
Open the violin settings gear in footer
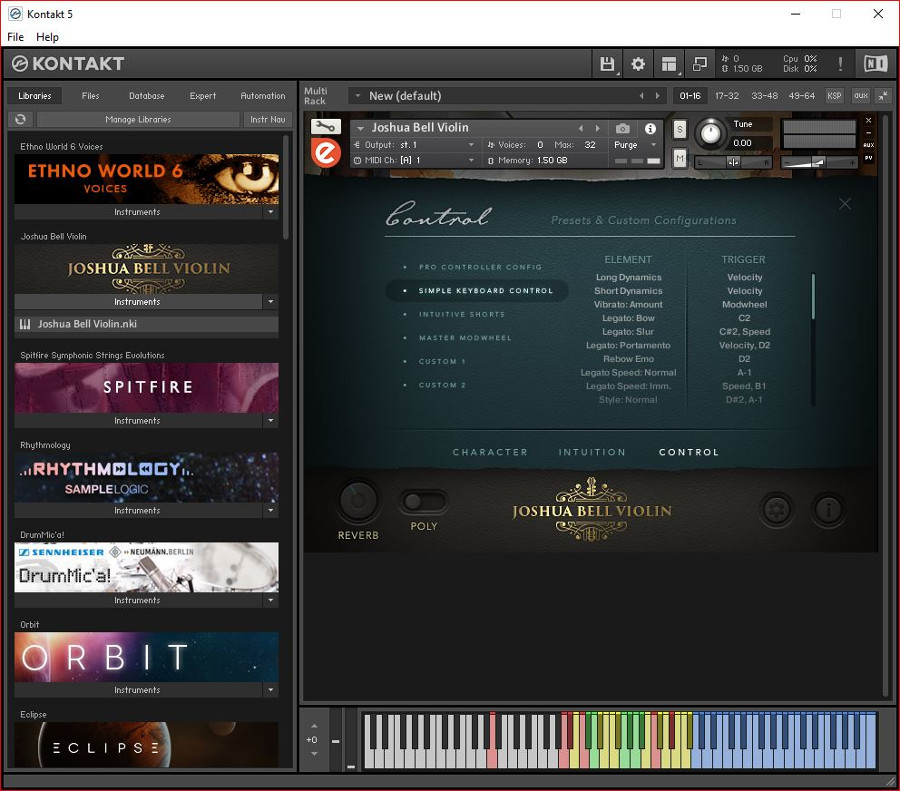[x=778, y=509]
